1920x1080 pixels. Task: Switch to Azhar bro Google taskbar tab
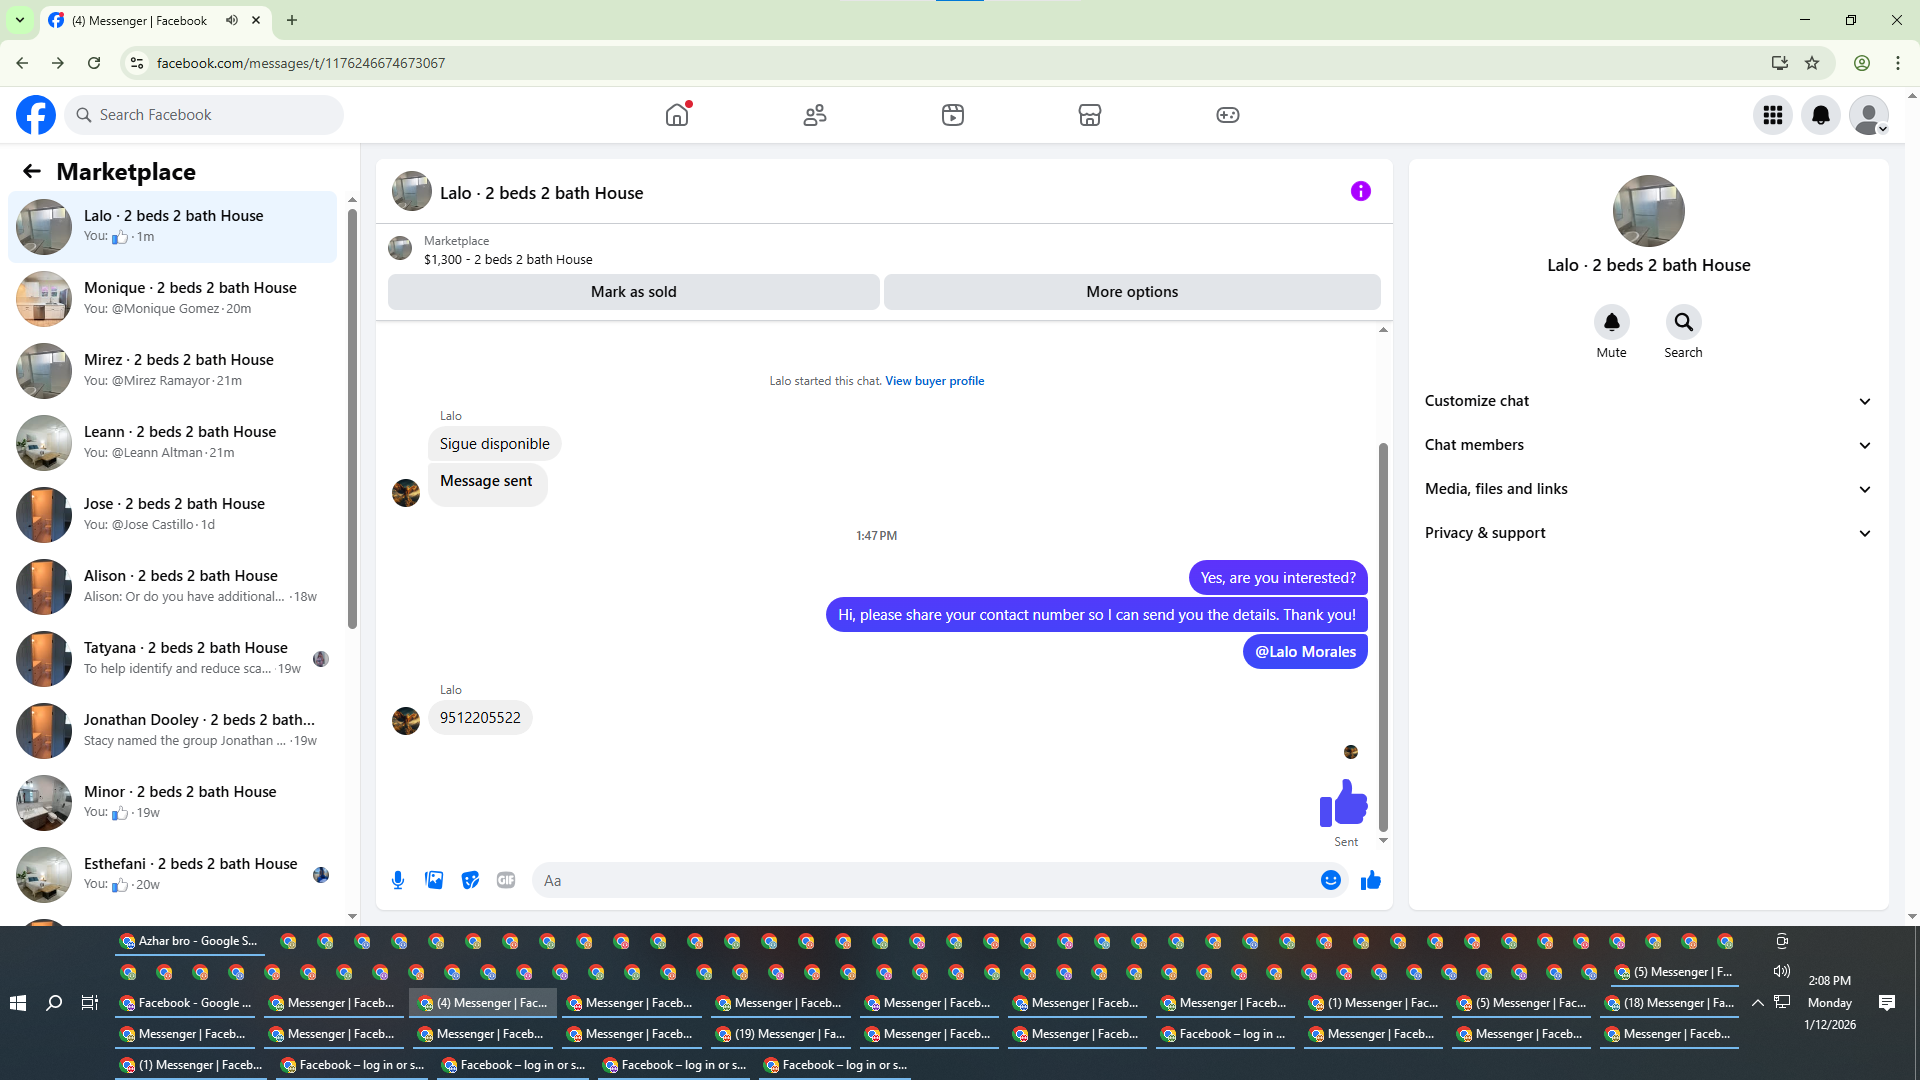pos(188,941)
